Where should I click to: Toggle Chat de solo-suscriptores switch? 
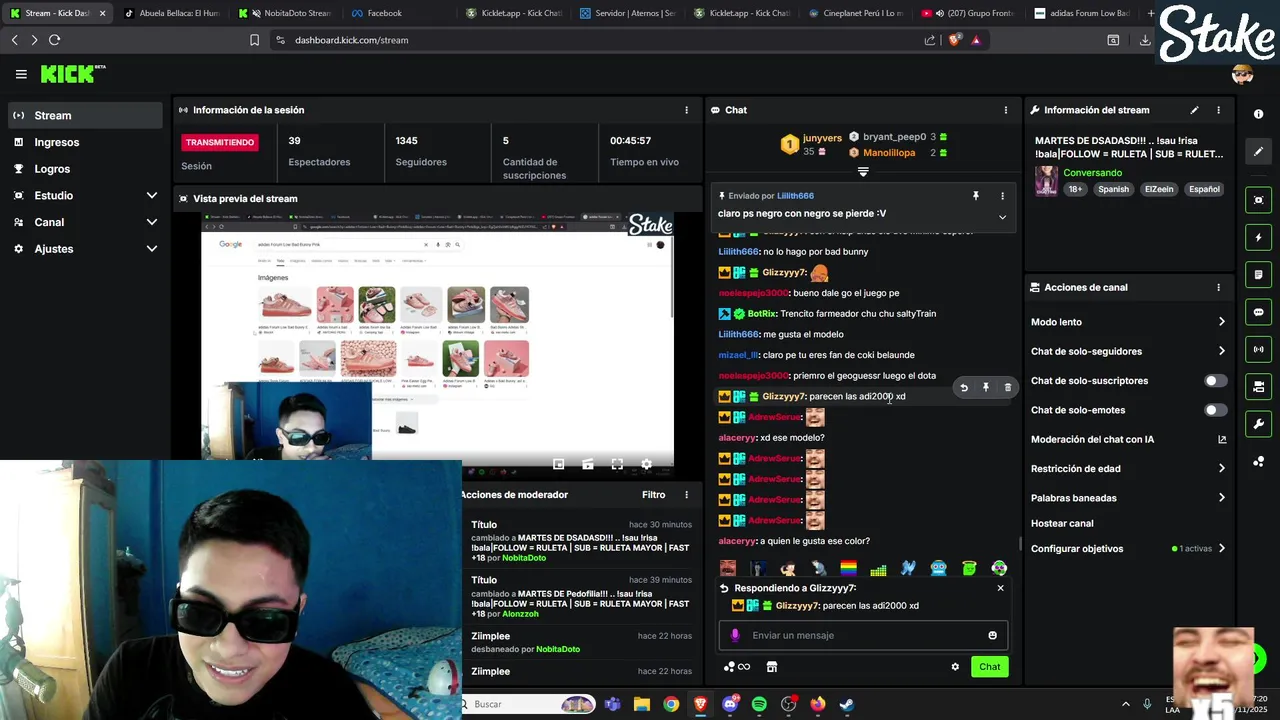1215,381
